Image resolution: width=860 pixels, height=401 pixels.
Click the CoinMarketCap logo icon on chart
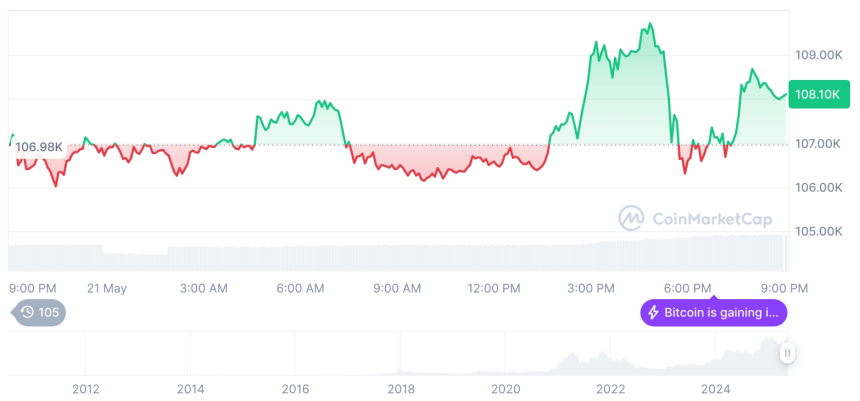pyautogui.click(x=631, y=218)
